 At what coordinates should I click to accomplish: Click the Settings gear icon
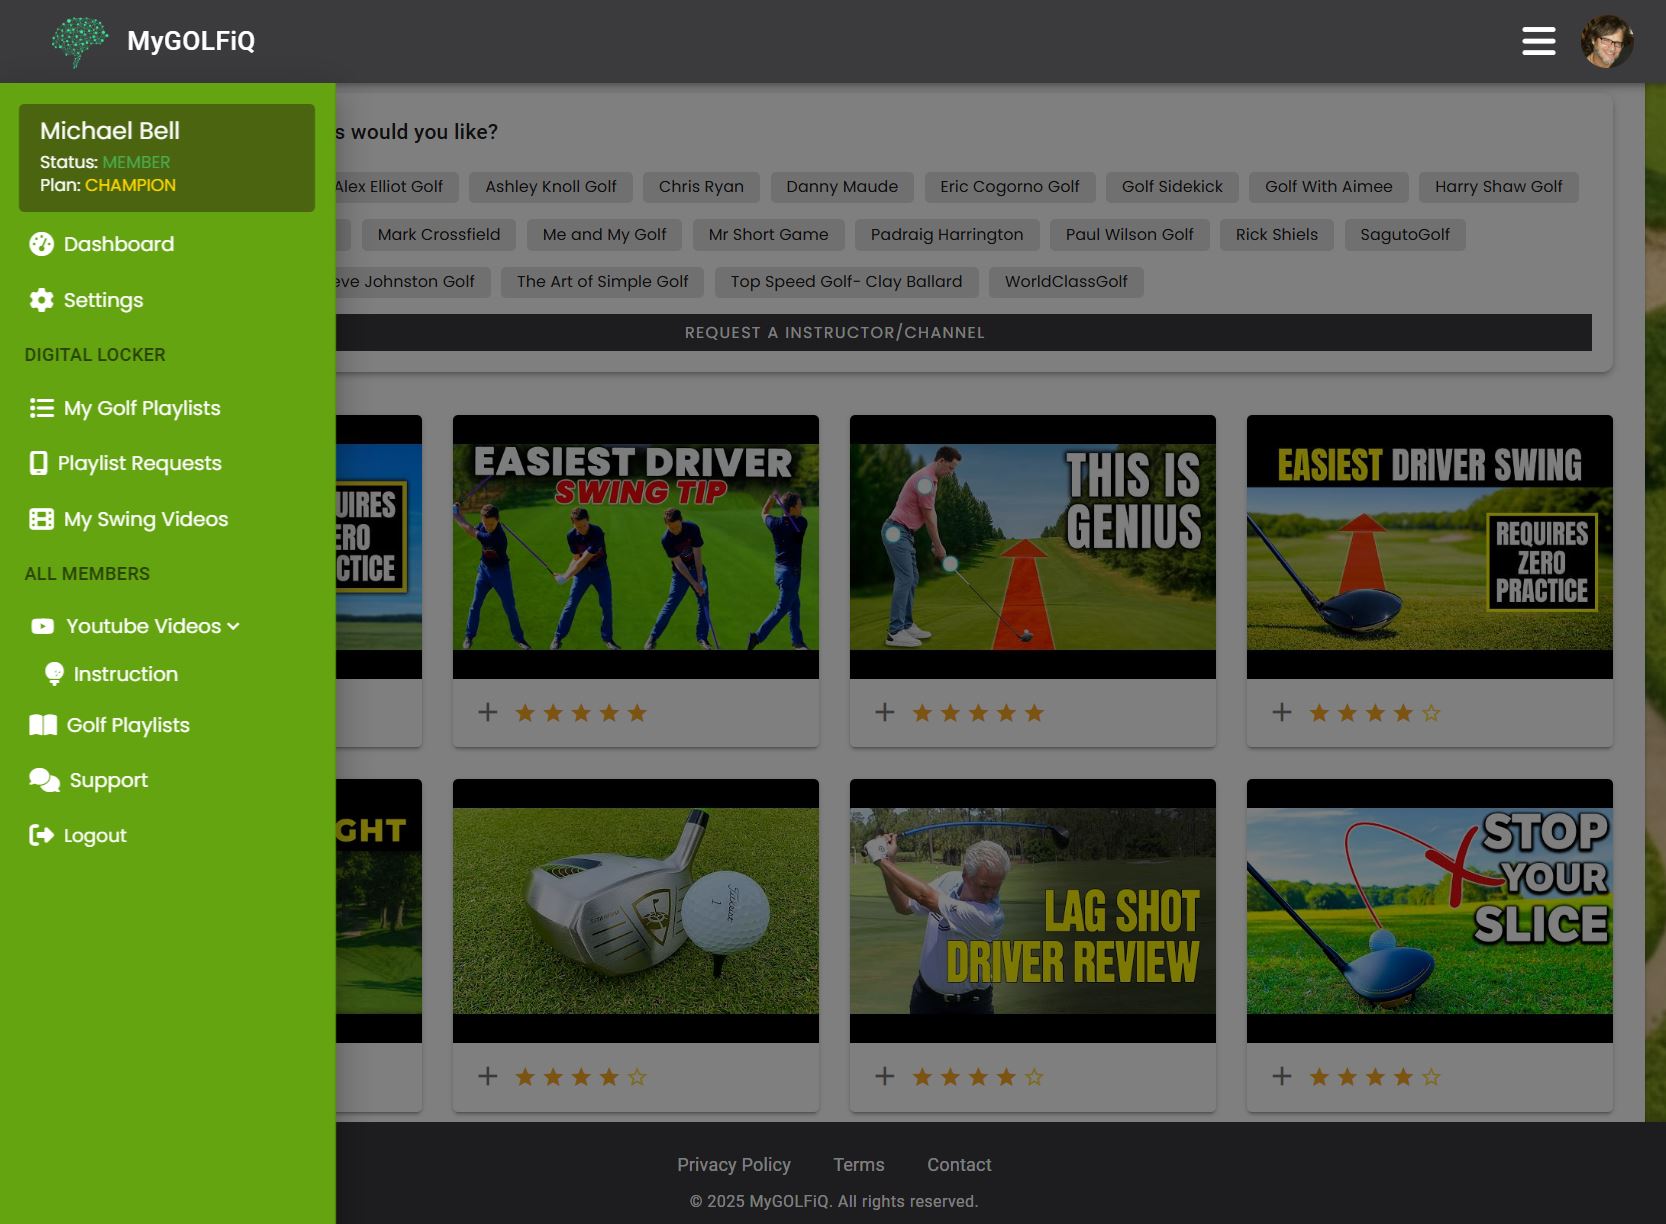[42, 300]
